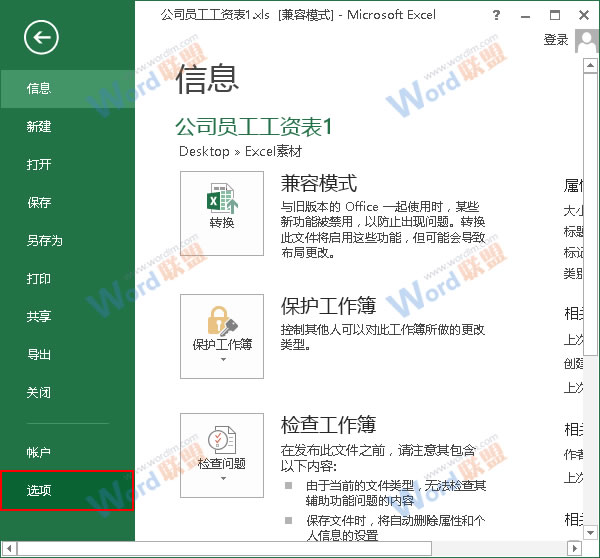This screenshot has width=600, height=558.
Task: Select the 信息 (Info) menu item
Action: point(67,89)
